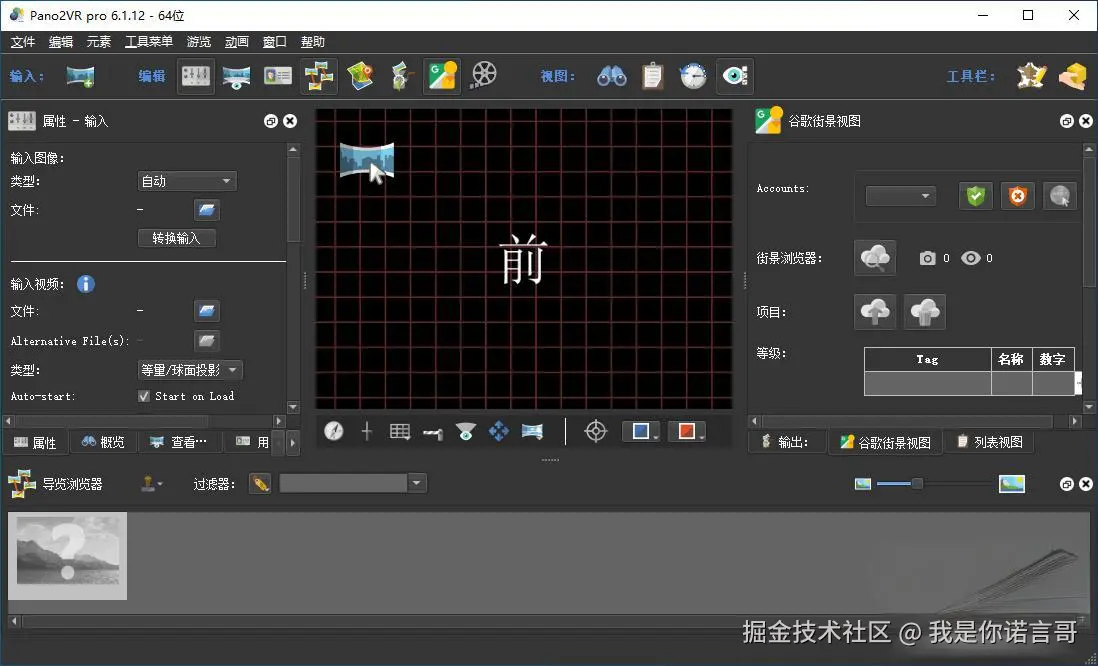Image resolution: width=1098 pixels, height=666 pixels.
Task: Click the large thumbnail size icon
Action: [1012, 483]
